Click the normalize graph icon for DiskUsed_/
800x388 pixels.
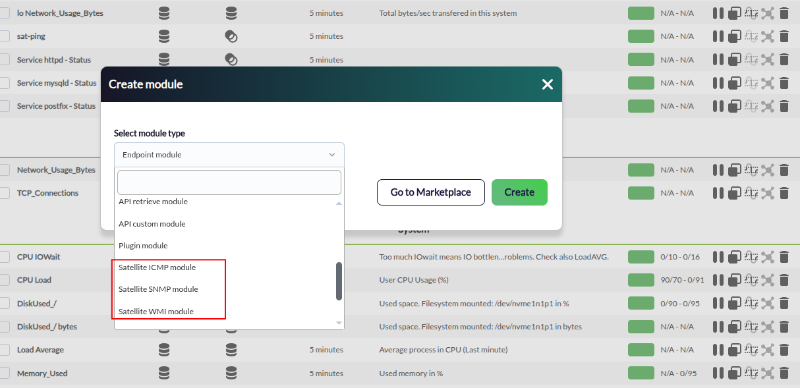click(x=751, y=303)
